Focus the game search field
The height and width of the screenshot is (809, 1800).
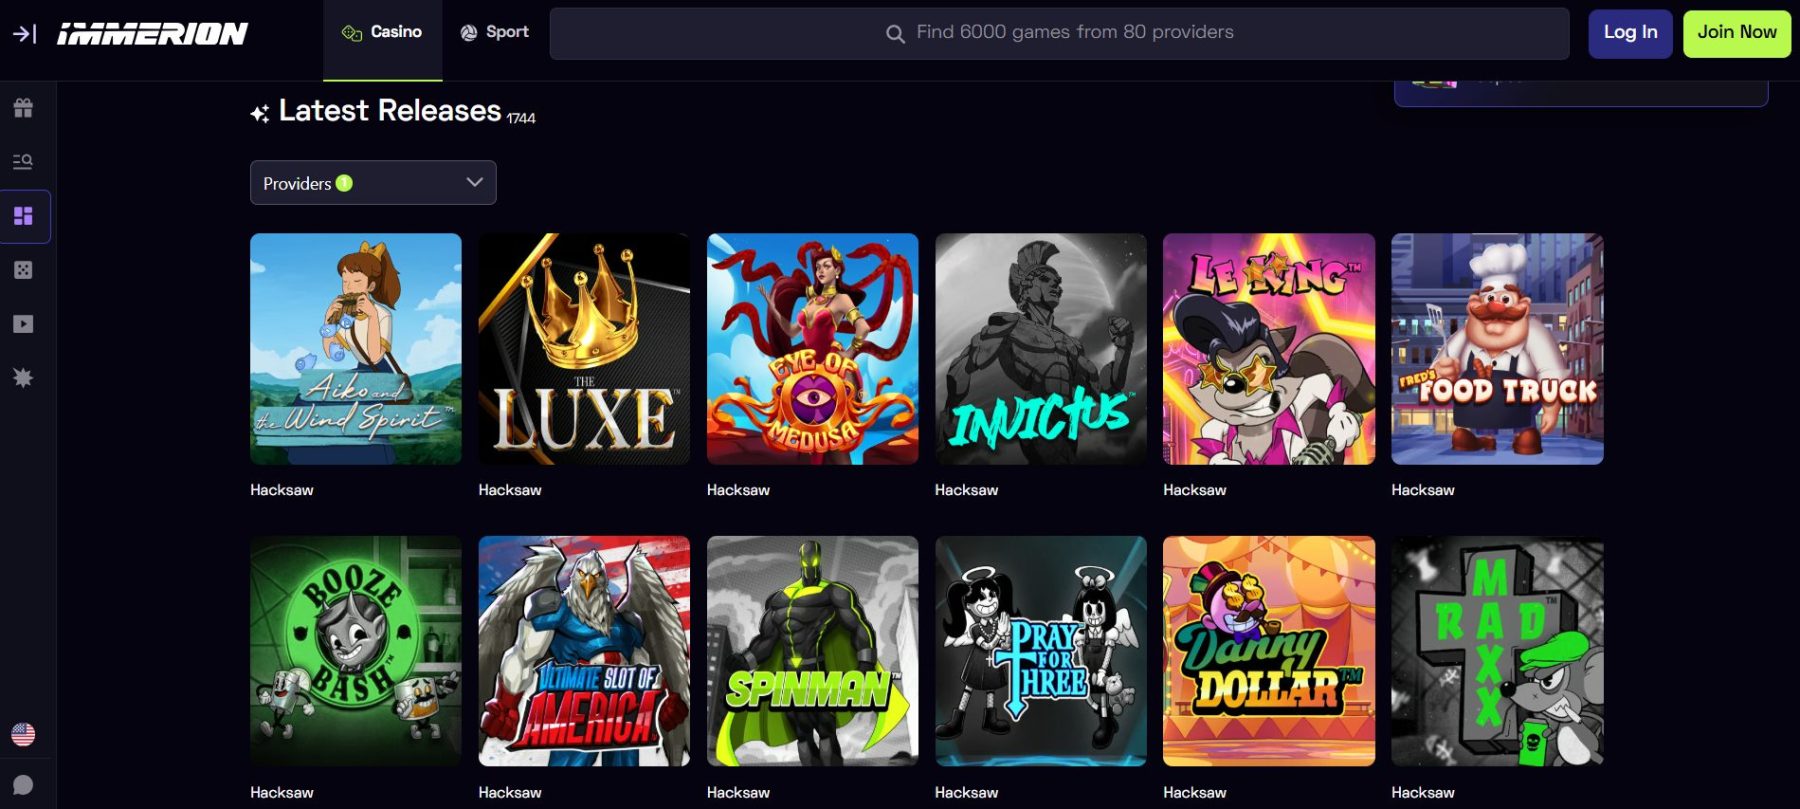pos(1059,34)
